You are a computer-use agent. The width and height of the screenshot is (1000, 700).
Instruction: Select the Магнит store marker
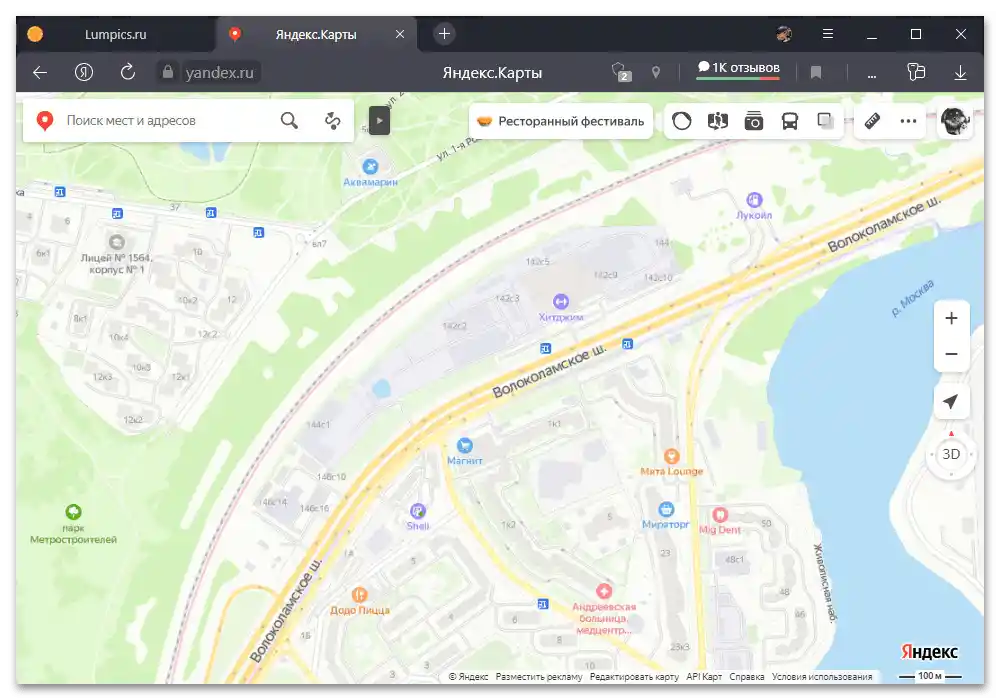[x=465, y=446]
